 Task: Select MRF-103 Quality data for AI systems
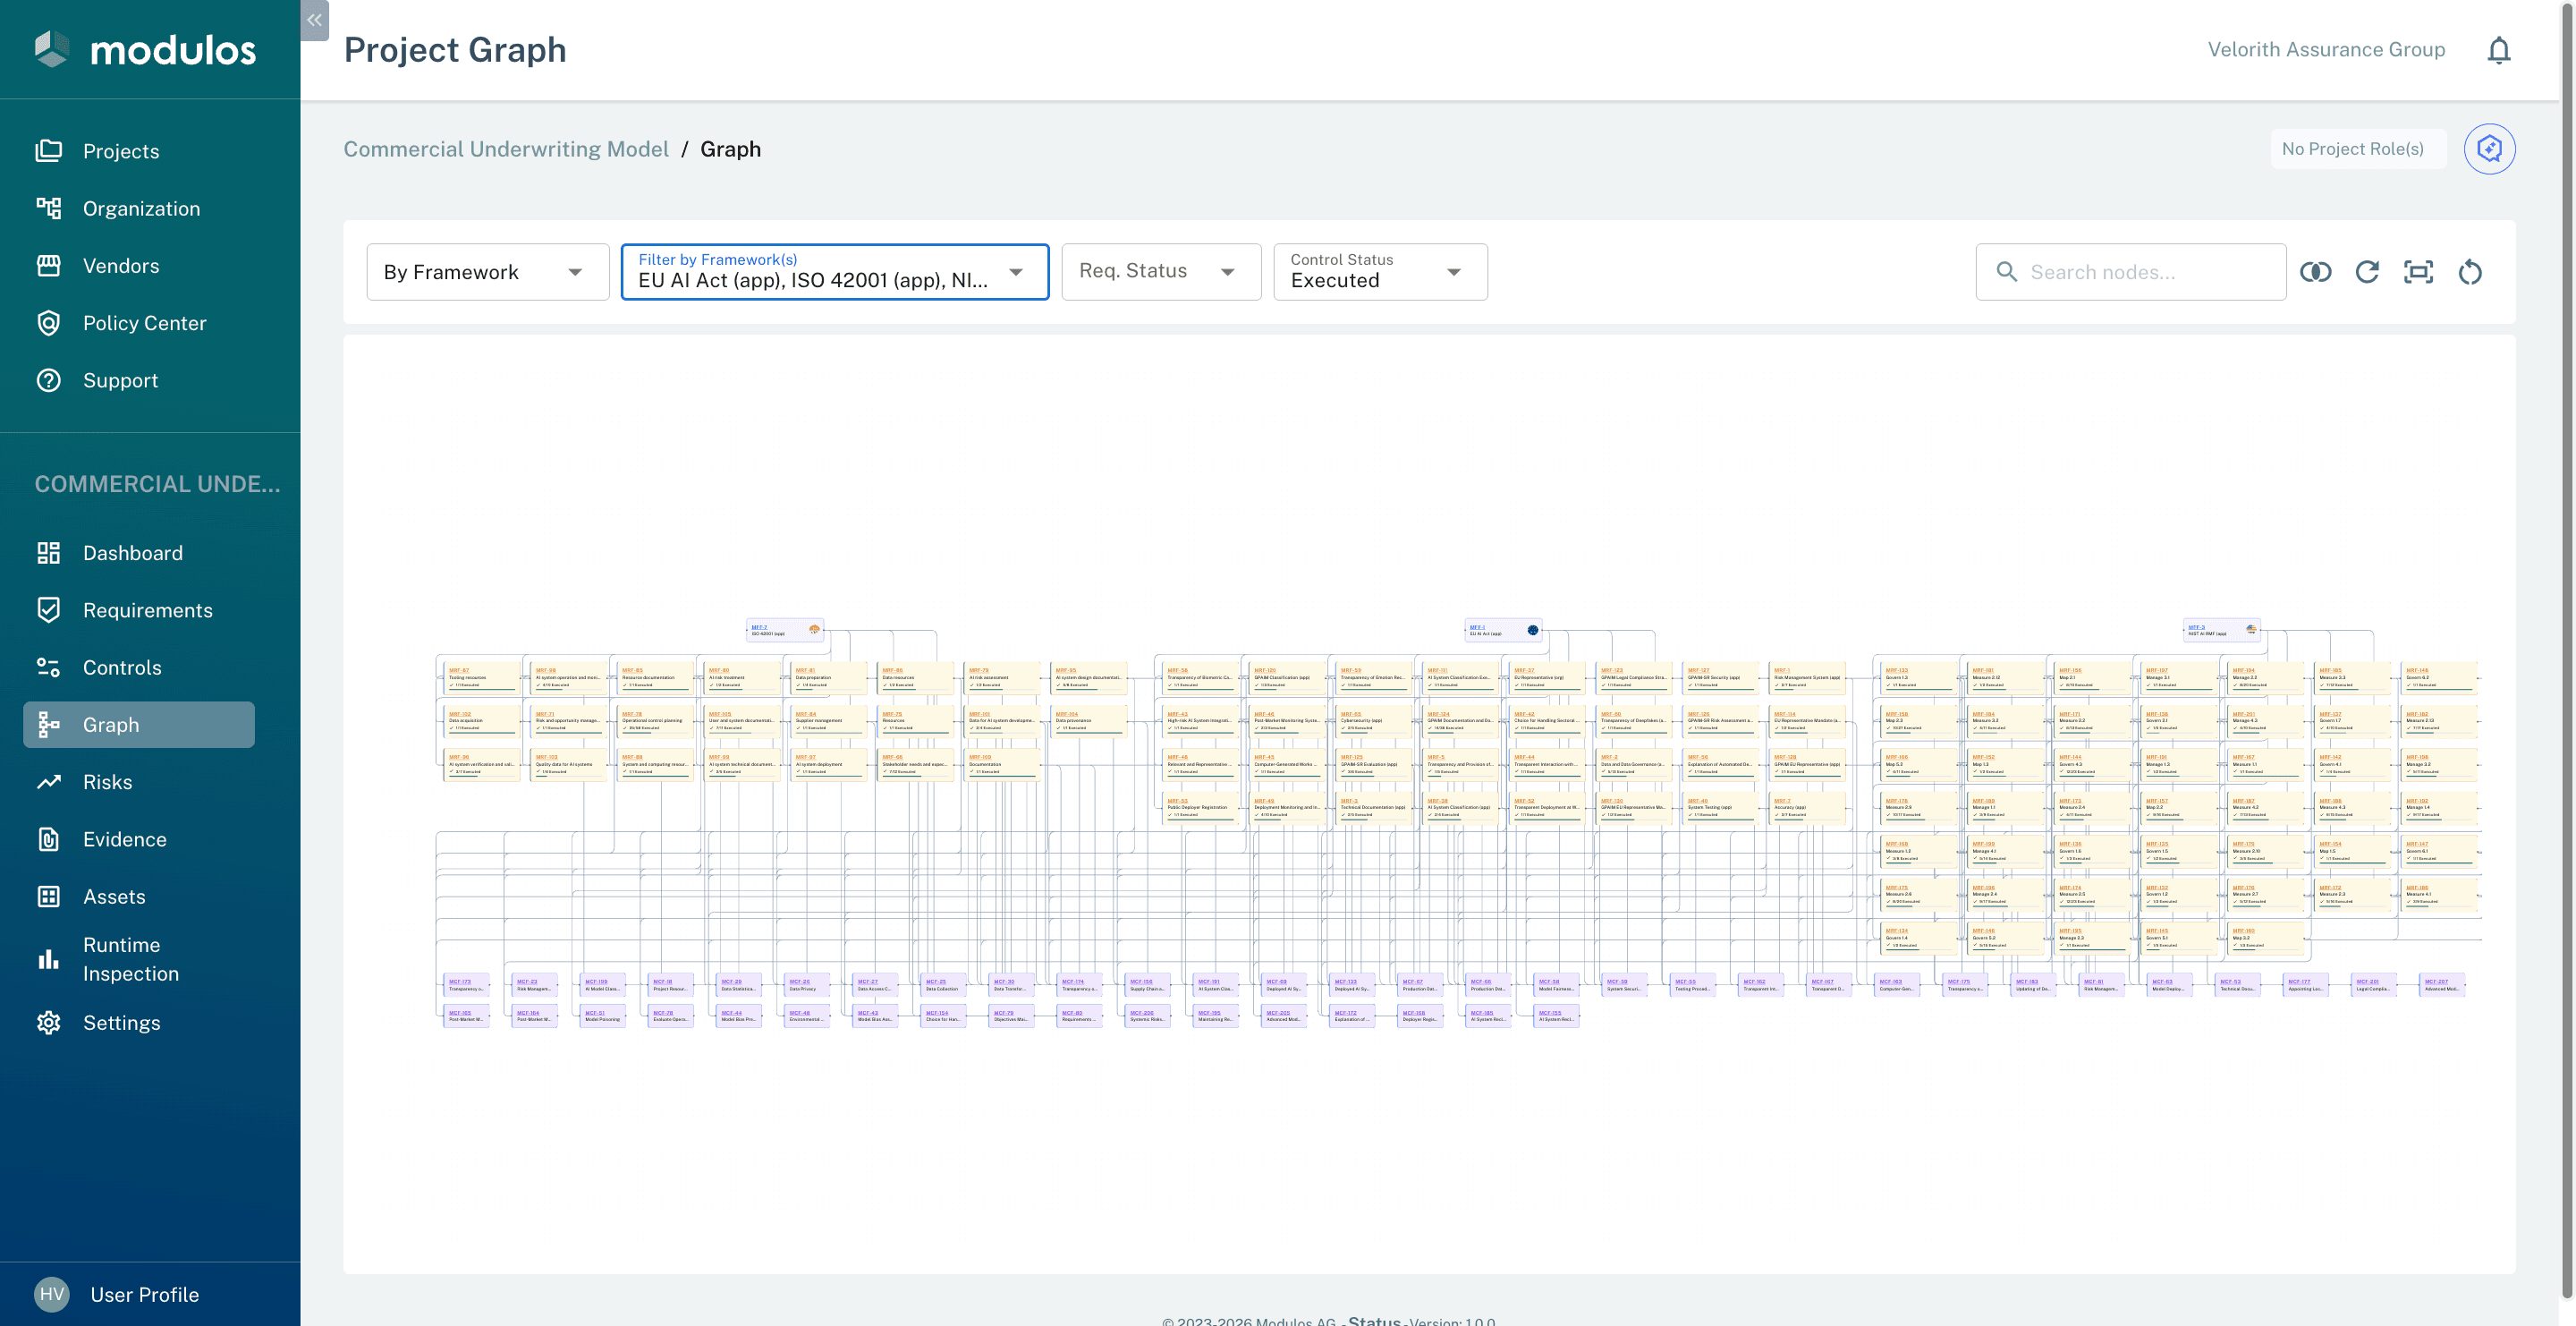tap(569, 764)
